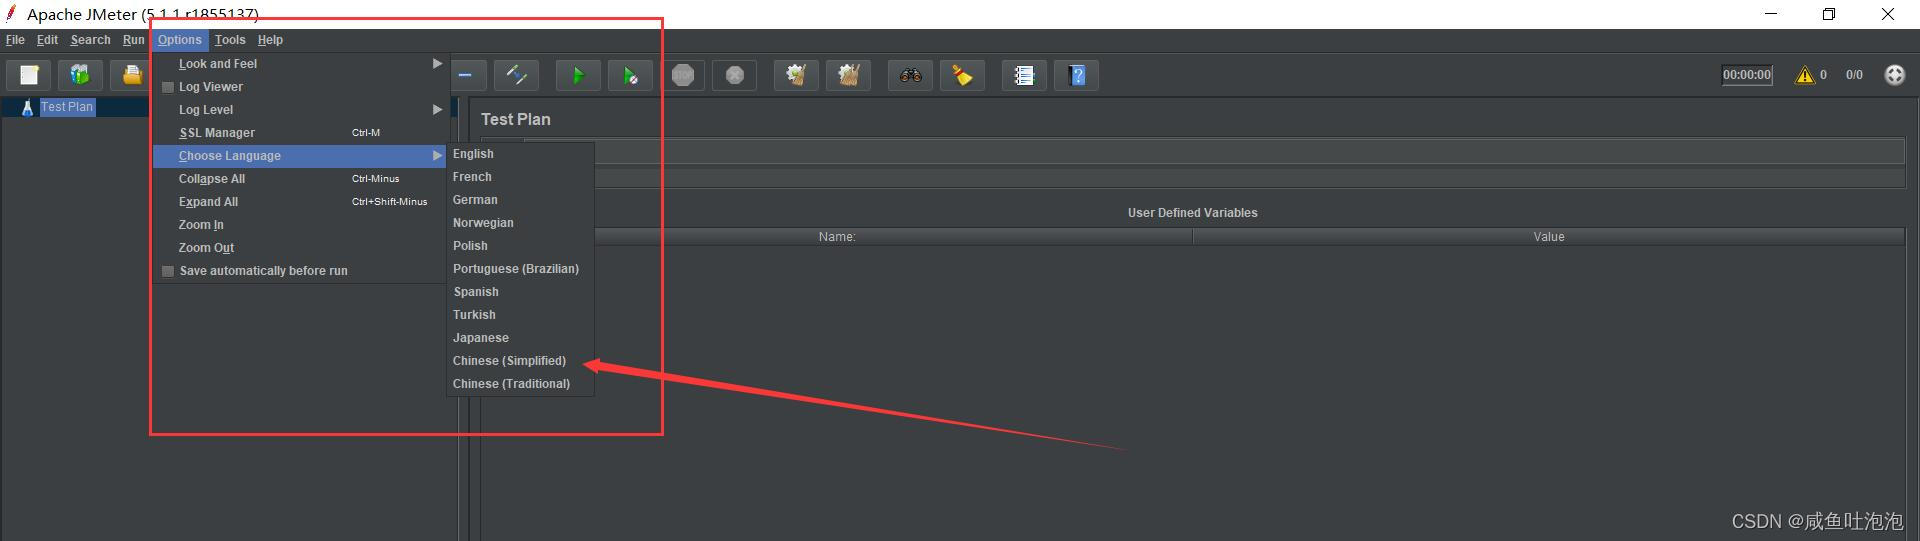Viewport: 1920px width, 541px height.
Task: Choose Chinese (Traditional) language
Action: click(x=520, y=384)
